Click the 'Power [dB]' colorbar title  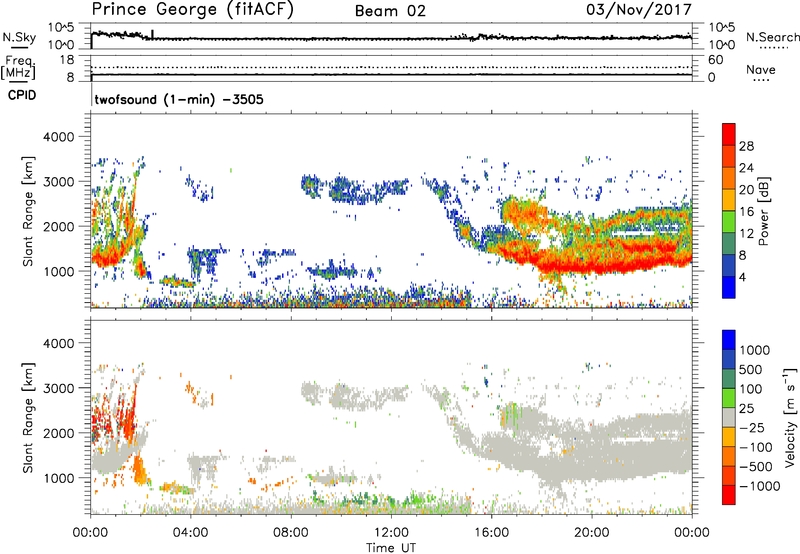click(x=763, y=211)
